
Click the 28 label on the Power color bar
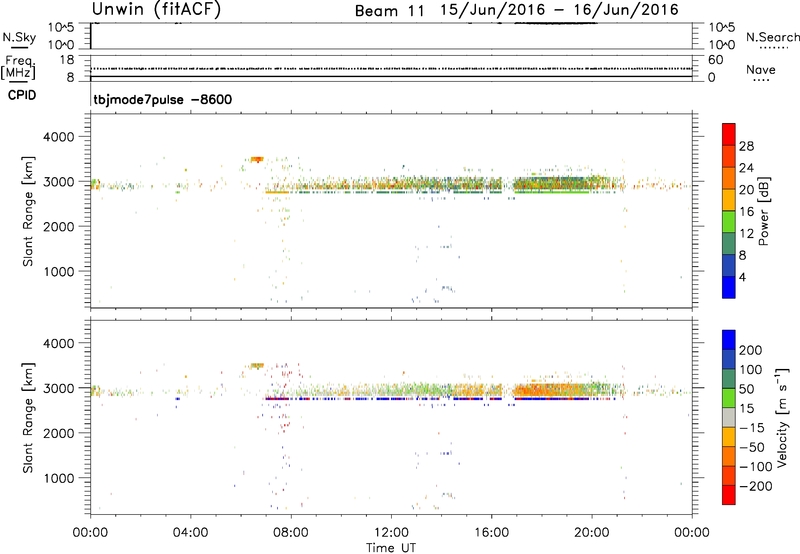click(x=746, y=146)
